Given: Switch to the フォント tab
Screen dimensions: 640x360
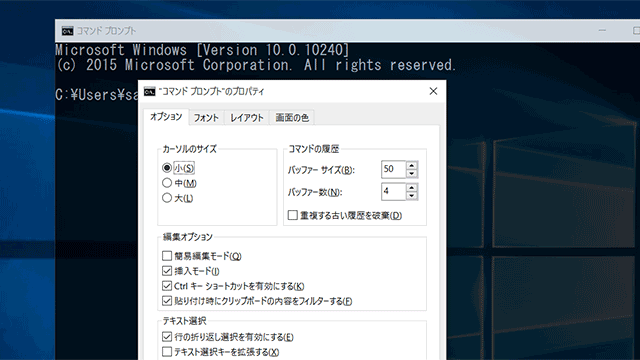Looking at the screenshot, I should pyautogui.click(x=206, y=118).
